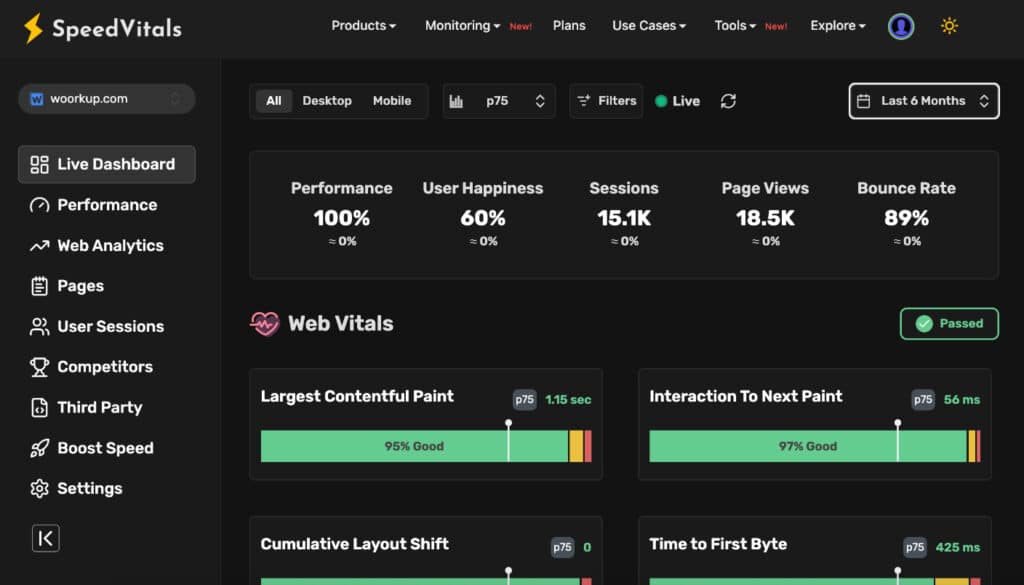Click the Passed green checkmark icon

[923, 323]
